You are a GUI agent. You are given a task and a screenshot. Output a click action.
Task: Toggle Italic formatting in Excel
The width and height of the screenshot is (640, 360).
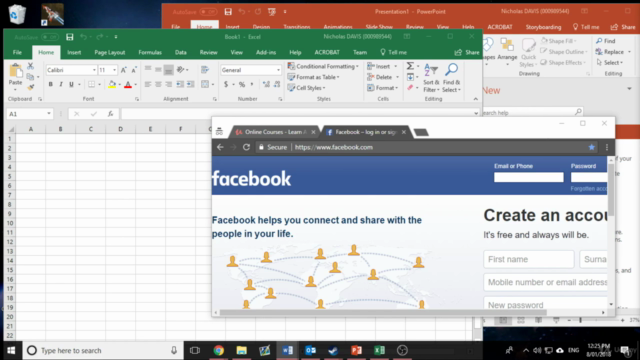[x=61, y=84]
